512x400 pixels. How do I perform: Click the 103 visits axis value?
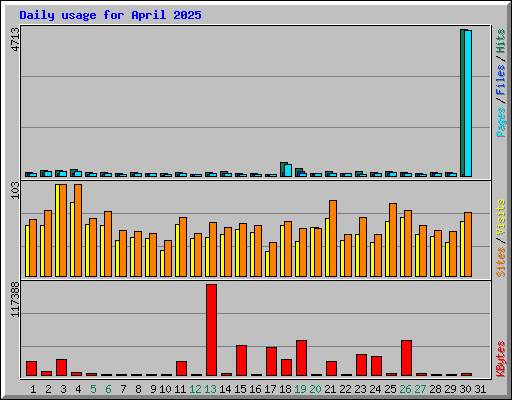pos(15,191)
